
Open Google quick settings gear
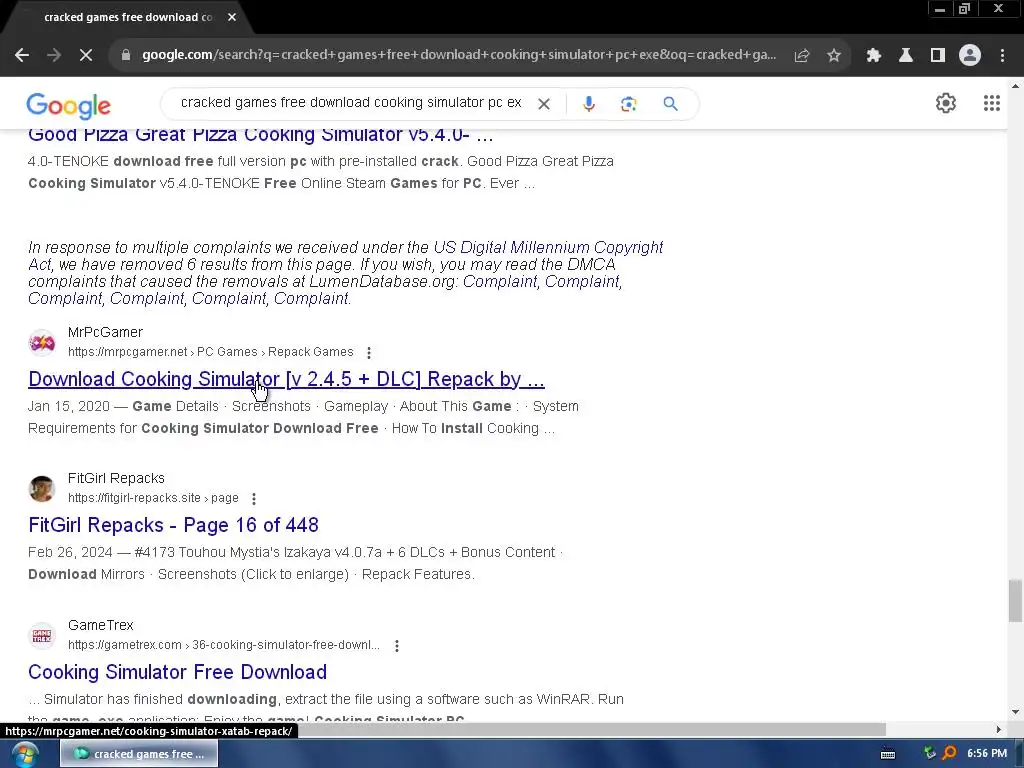[946, 103]
